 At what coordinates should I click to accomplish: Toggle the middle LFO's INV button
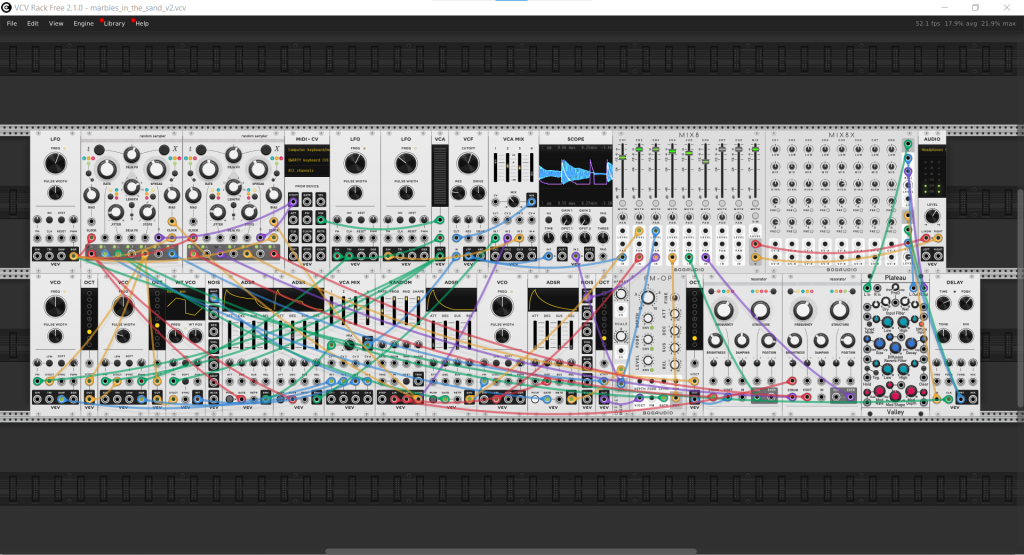(349, 219)
